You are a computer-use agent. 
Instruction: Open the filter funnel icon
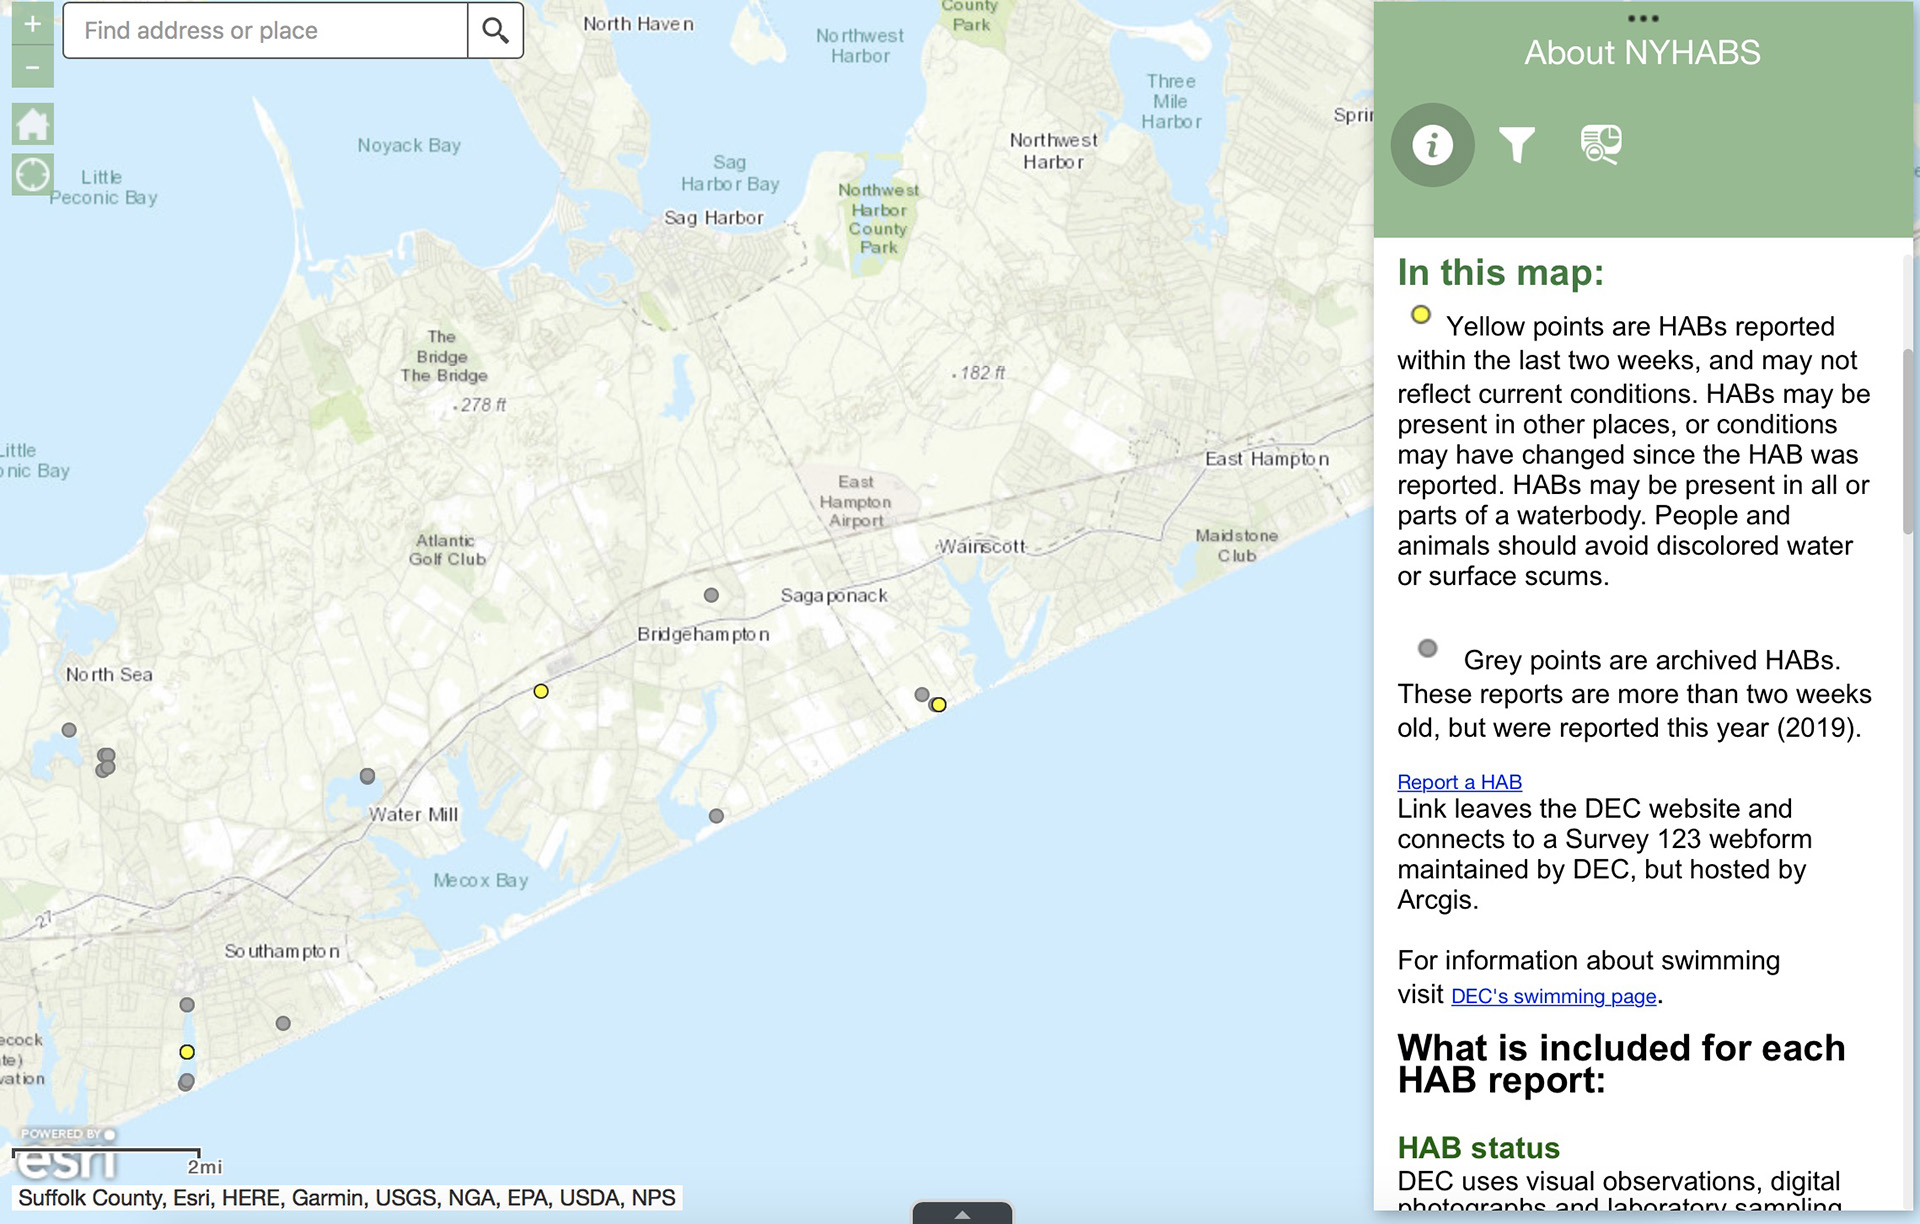pyautogui.click(x=1516, y=145)
